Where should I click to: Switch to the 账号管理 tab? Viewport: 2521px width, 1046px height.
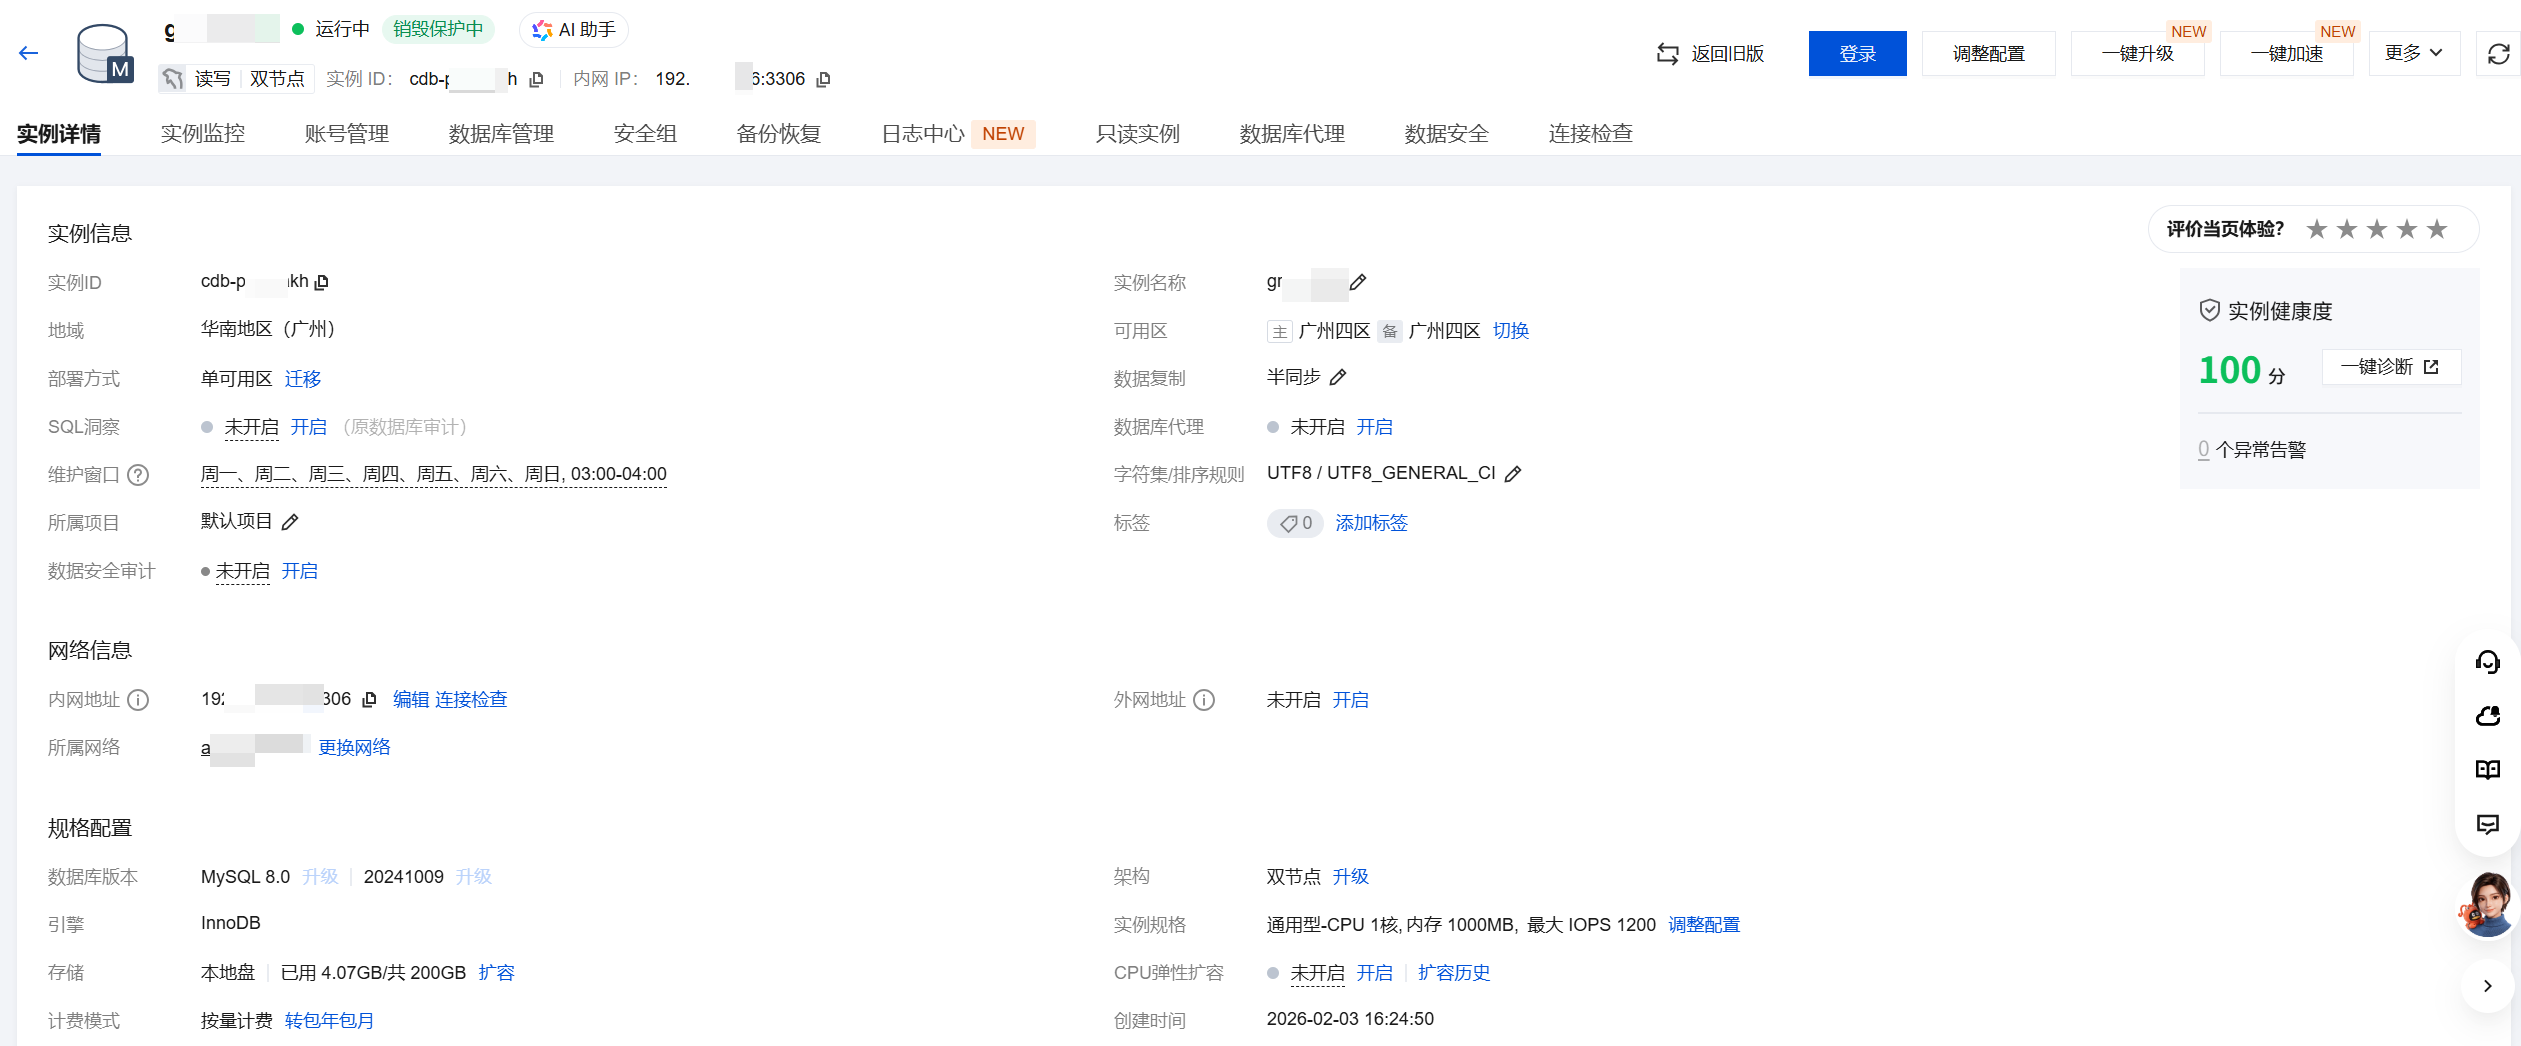click(x=347, y=134)
